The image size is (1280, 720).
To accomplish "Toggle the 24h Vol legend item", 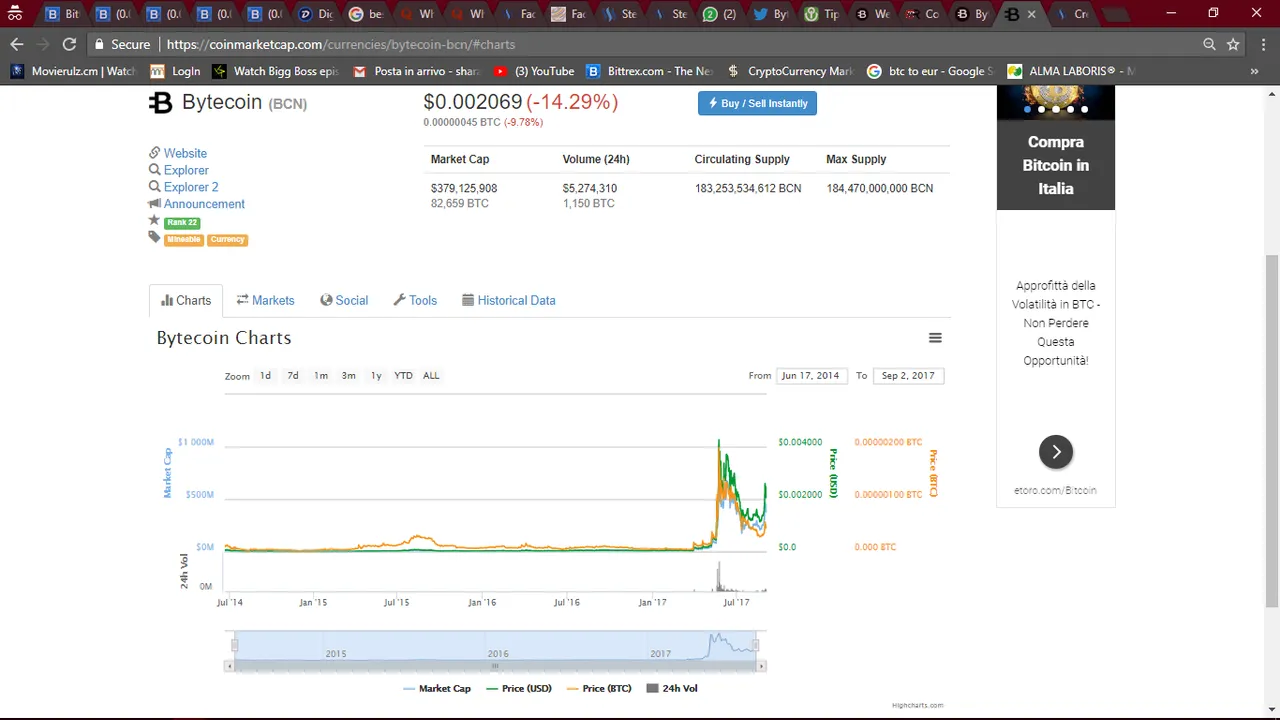I will tap(672, 688).
